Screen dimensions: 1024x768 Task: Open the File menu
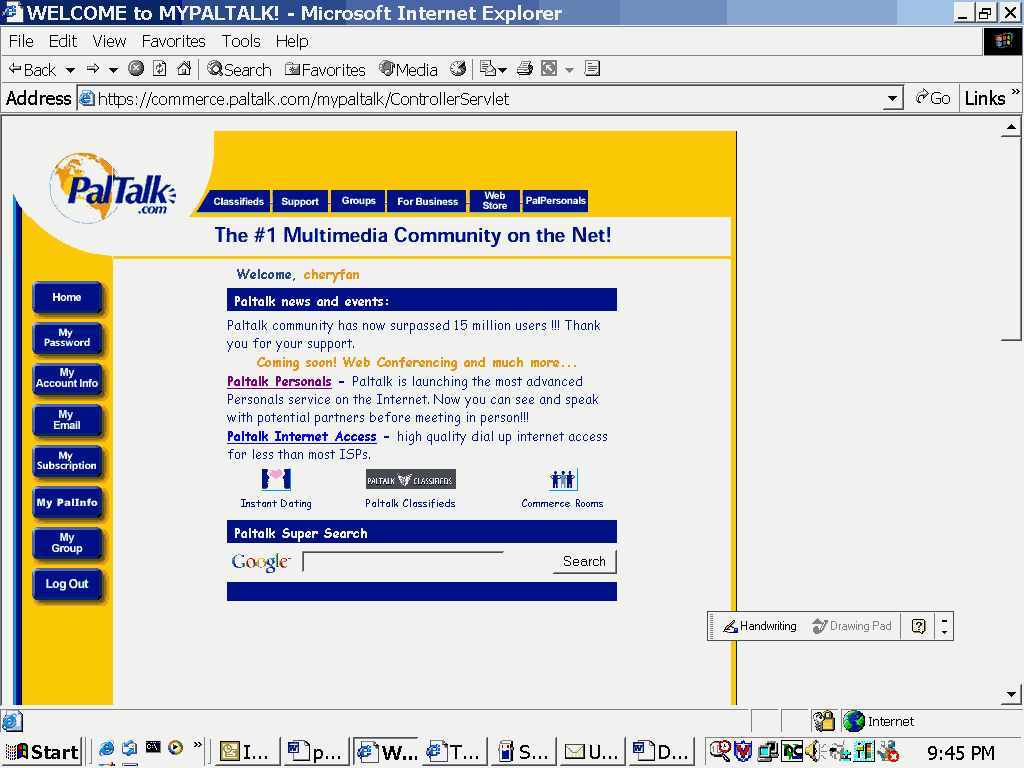pyautogui.click(x=21, y=41)
